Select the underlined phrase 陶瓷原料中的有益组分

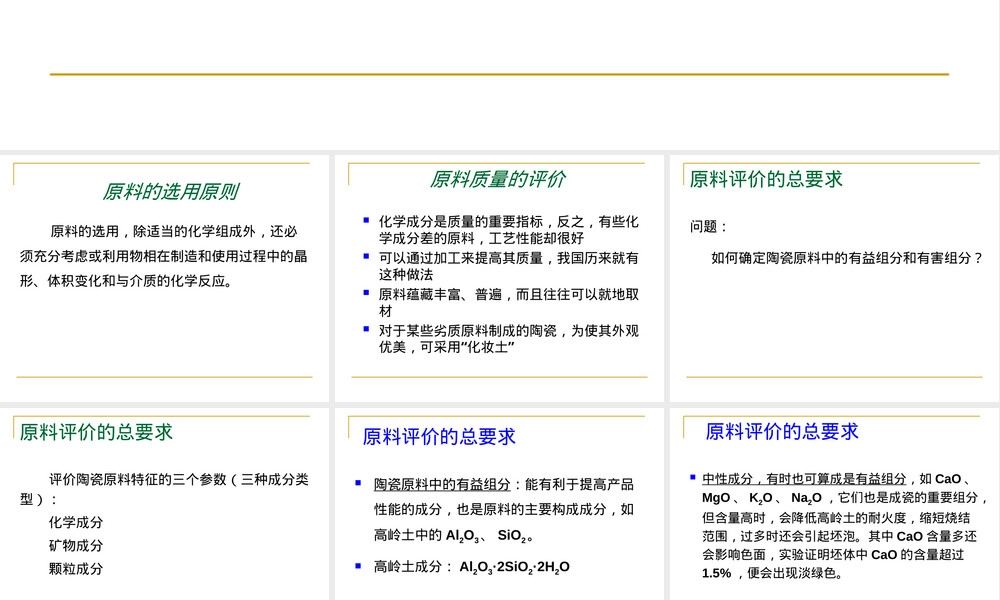[442, 485]
